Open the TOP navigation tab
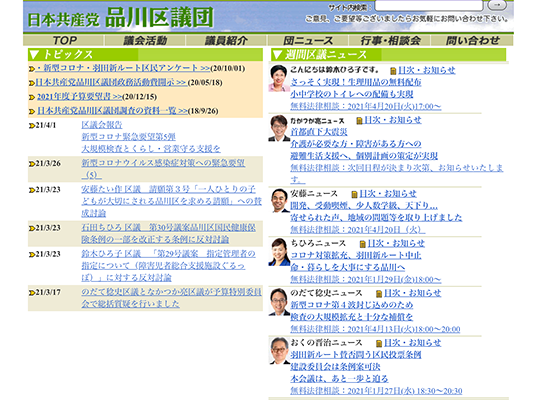Screen dimensions: 540x400 pyautogui.click(x=64, y=40)
